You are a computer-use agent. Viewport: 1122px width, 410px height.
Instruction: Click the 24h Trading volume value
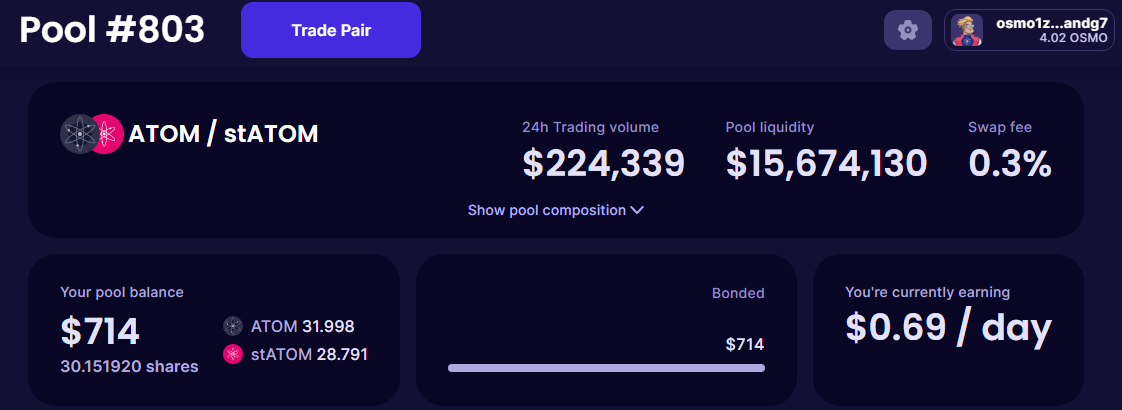click(x=603, y=163)
